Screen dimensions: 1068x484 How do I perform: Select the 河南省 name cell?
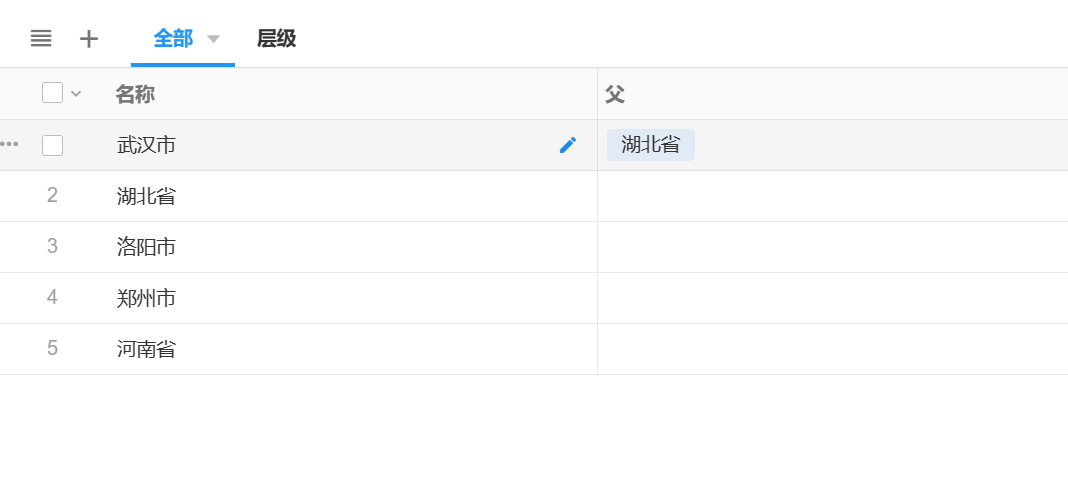[x=146, y=349]
